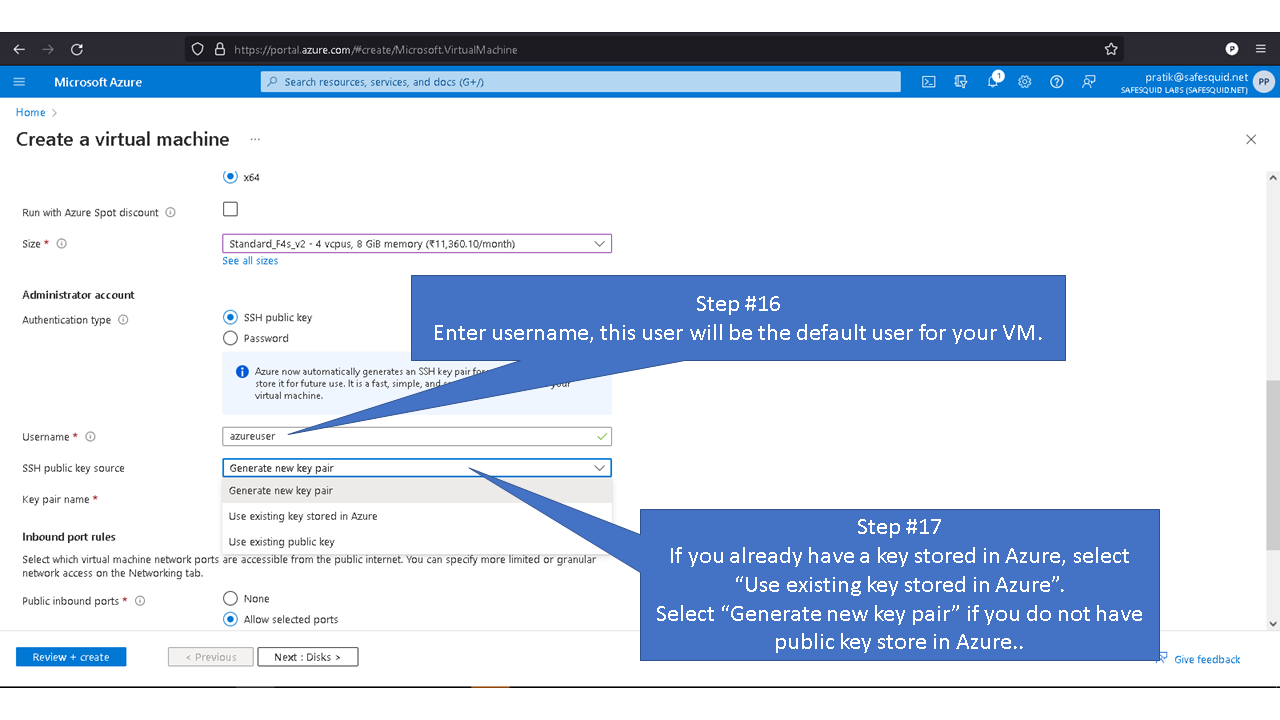This screenshot has width=1280, height=720.
Task: Click the Username input field
Action: pyautogui.click(x=417, y=436)
